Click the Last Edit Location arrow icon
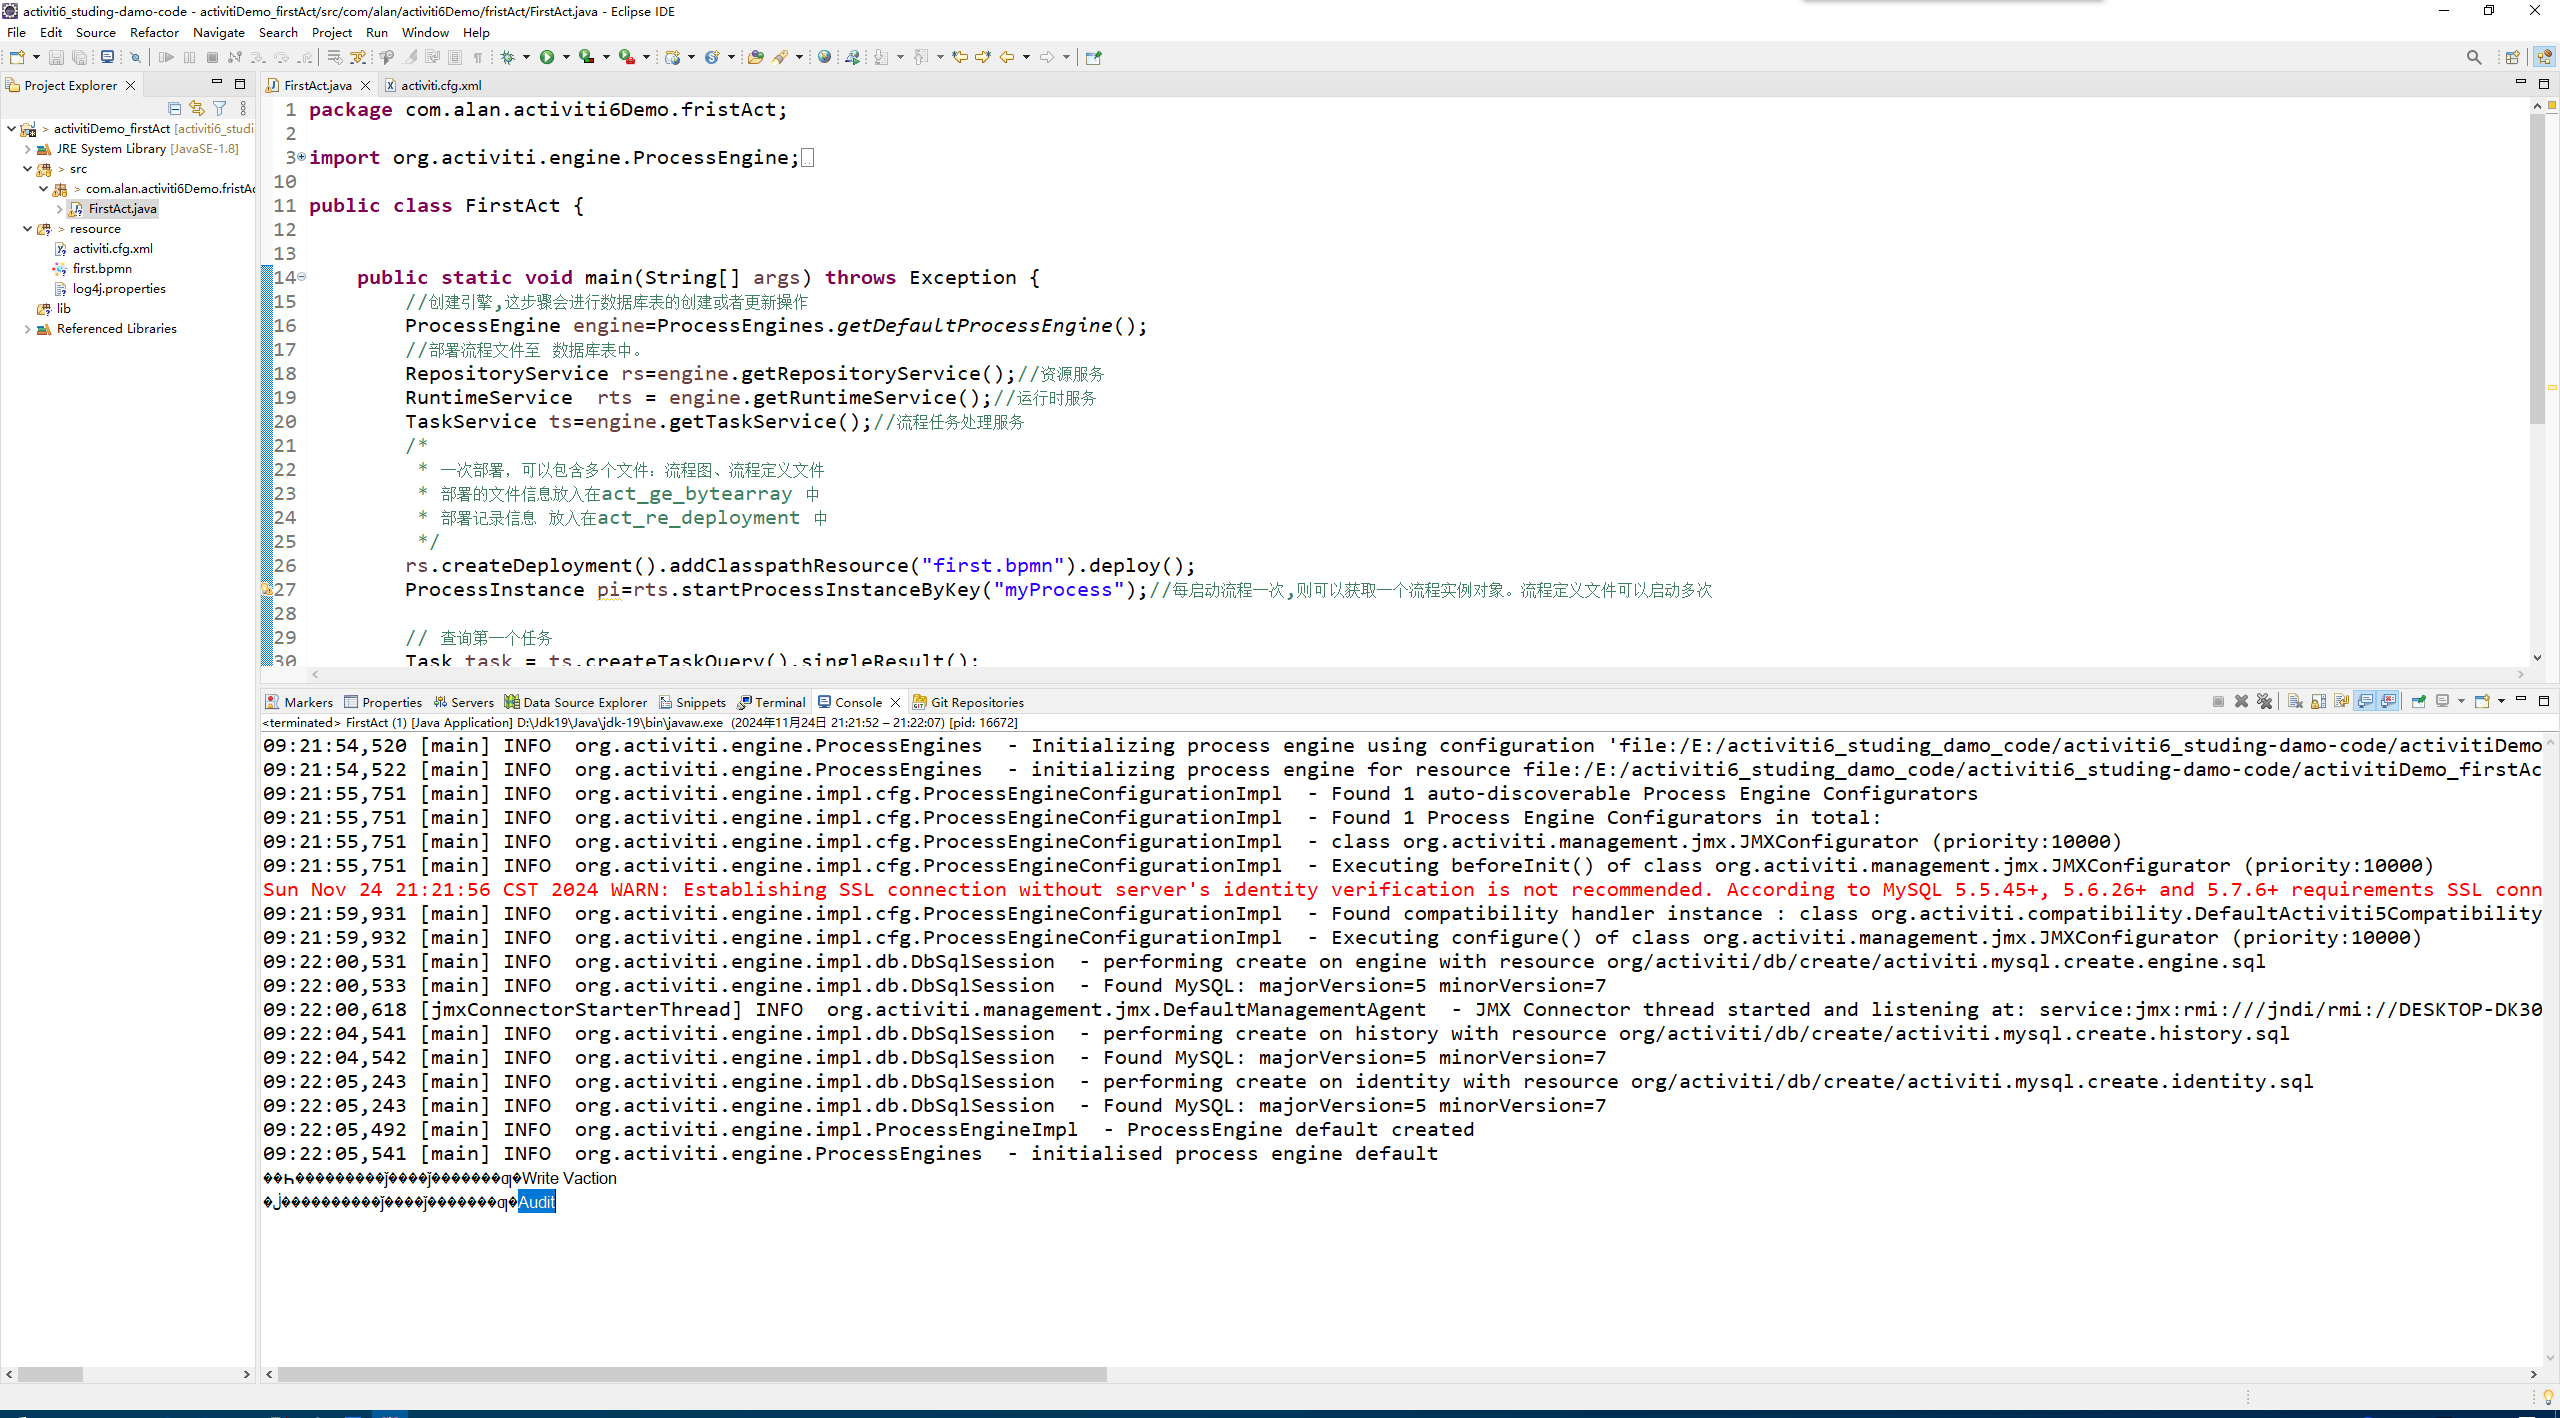 click(960, 57)
